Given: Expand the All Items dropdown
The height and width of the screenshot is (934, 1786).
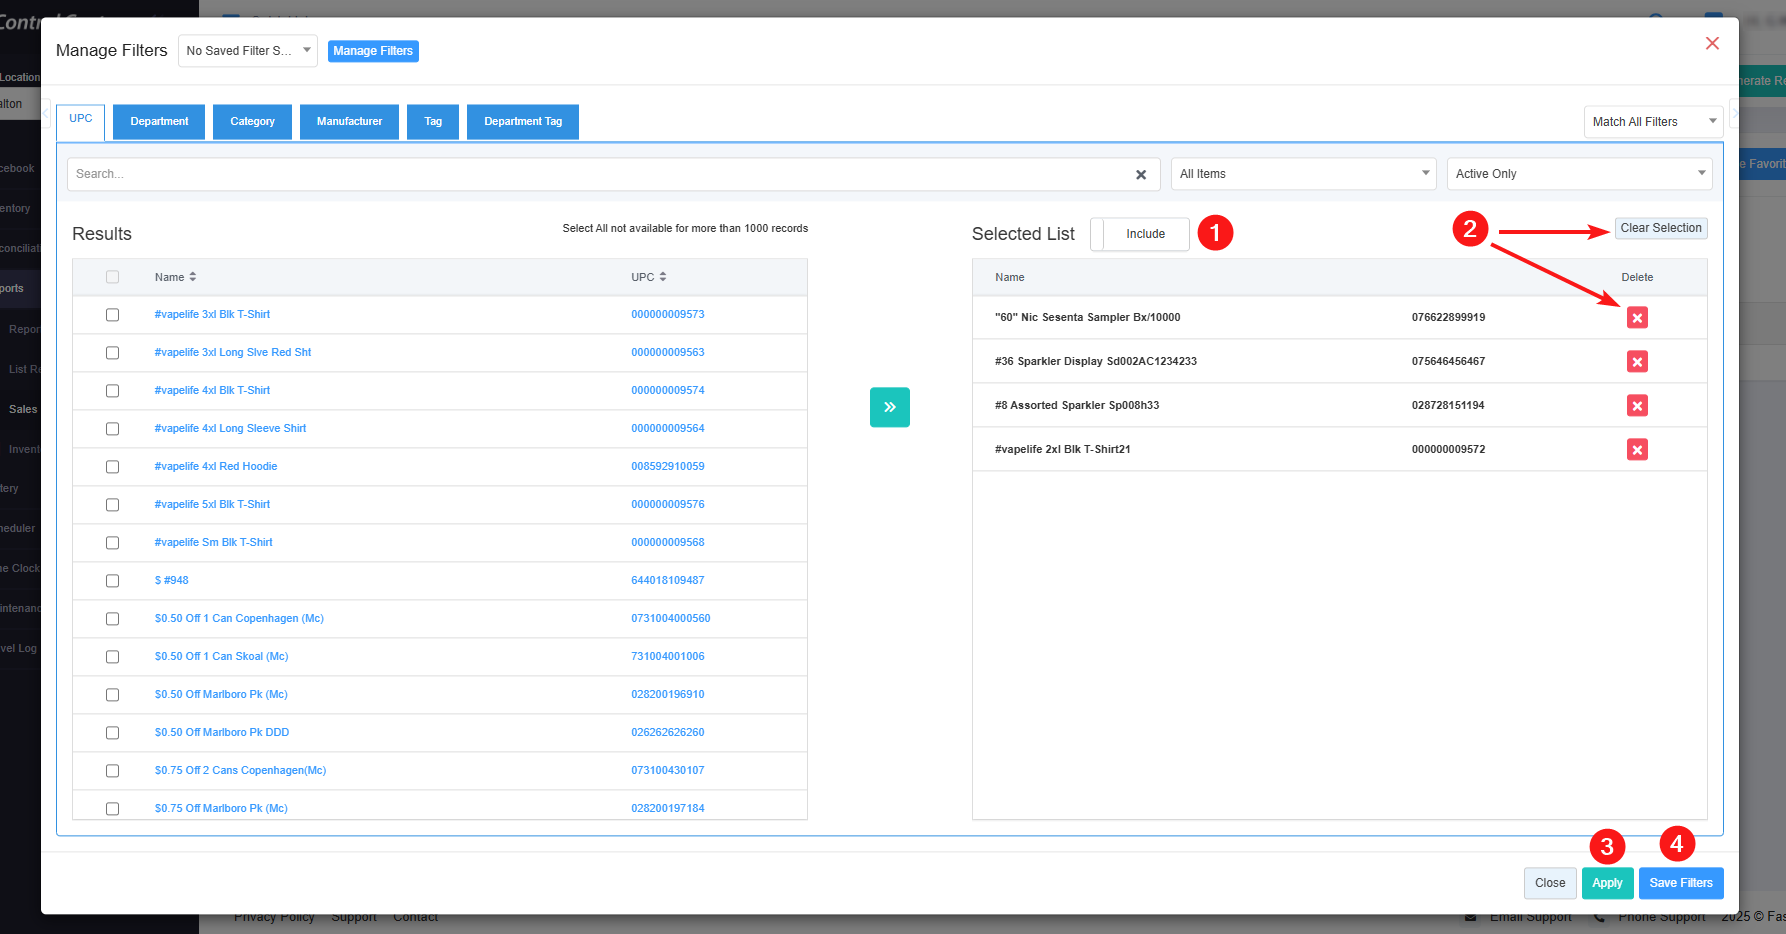Looking at the screenshot, I should pos(1302,174).
